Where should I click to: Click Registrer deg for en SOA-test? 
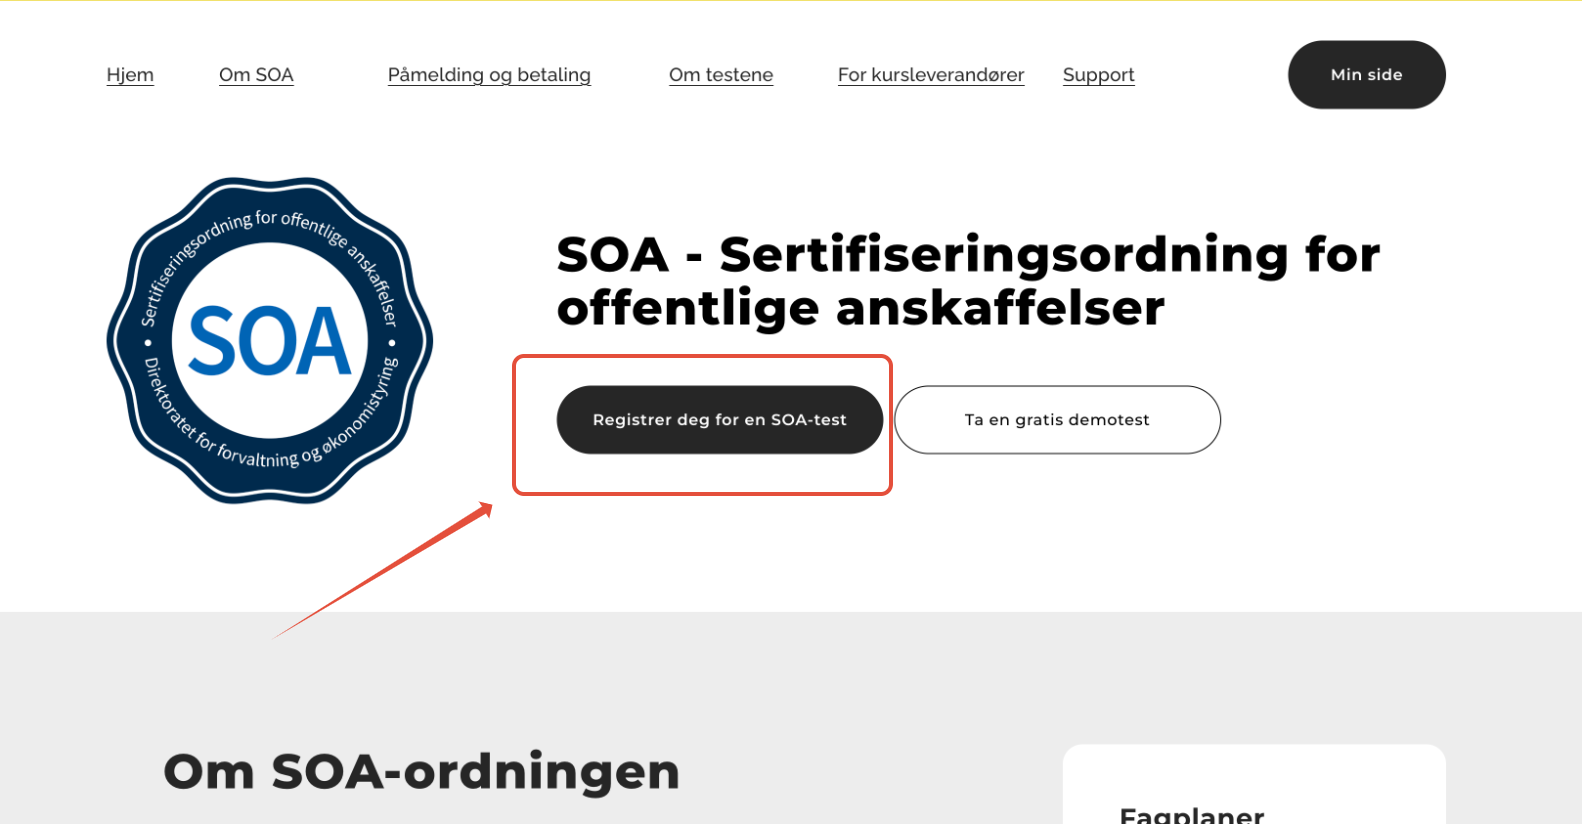(720, 420)
